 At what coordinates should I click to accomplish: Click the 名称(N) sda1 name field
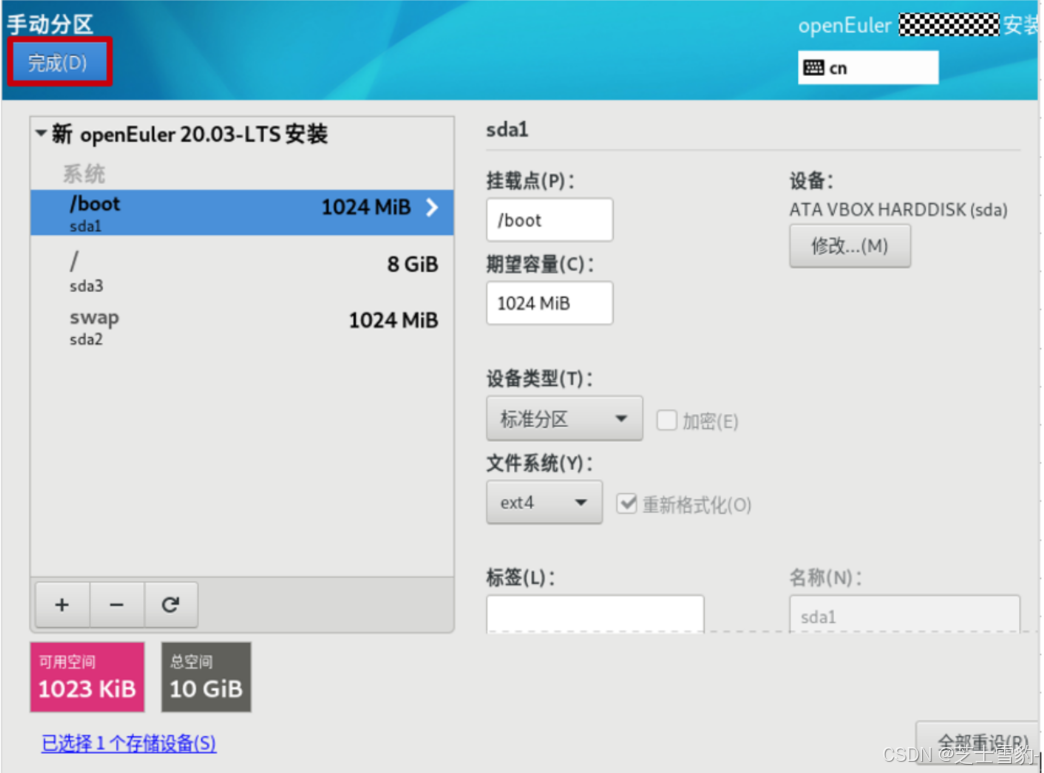point(904,614)
